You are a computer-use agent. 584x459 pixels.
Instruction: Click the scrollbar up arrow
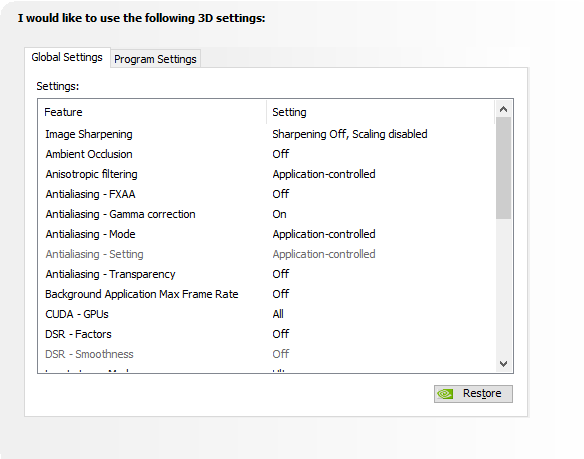pyautogui.click(x=504, y=109)
